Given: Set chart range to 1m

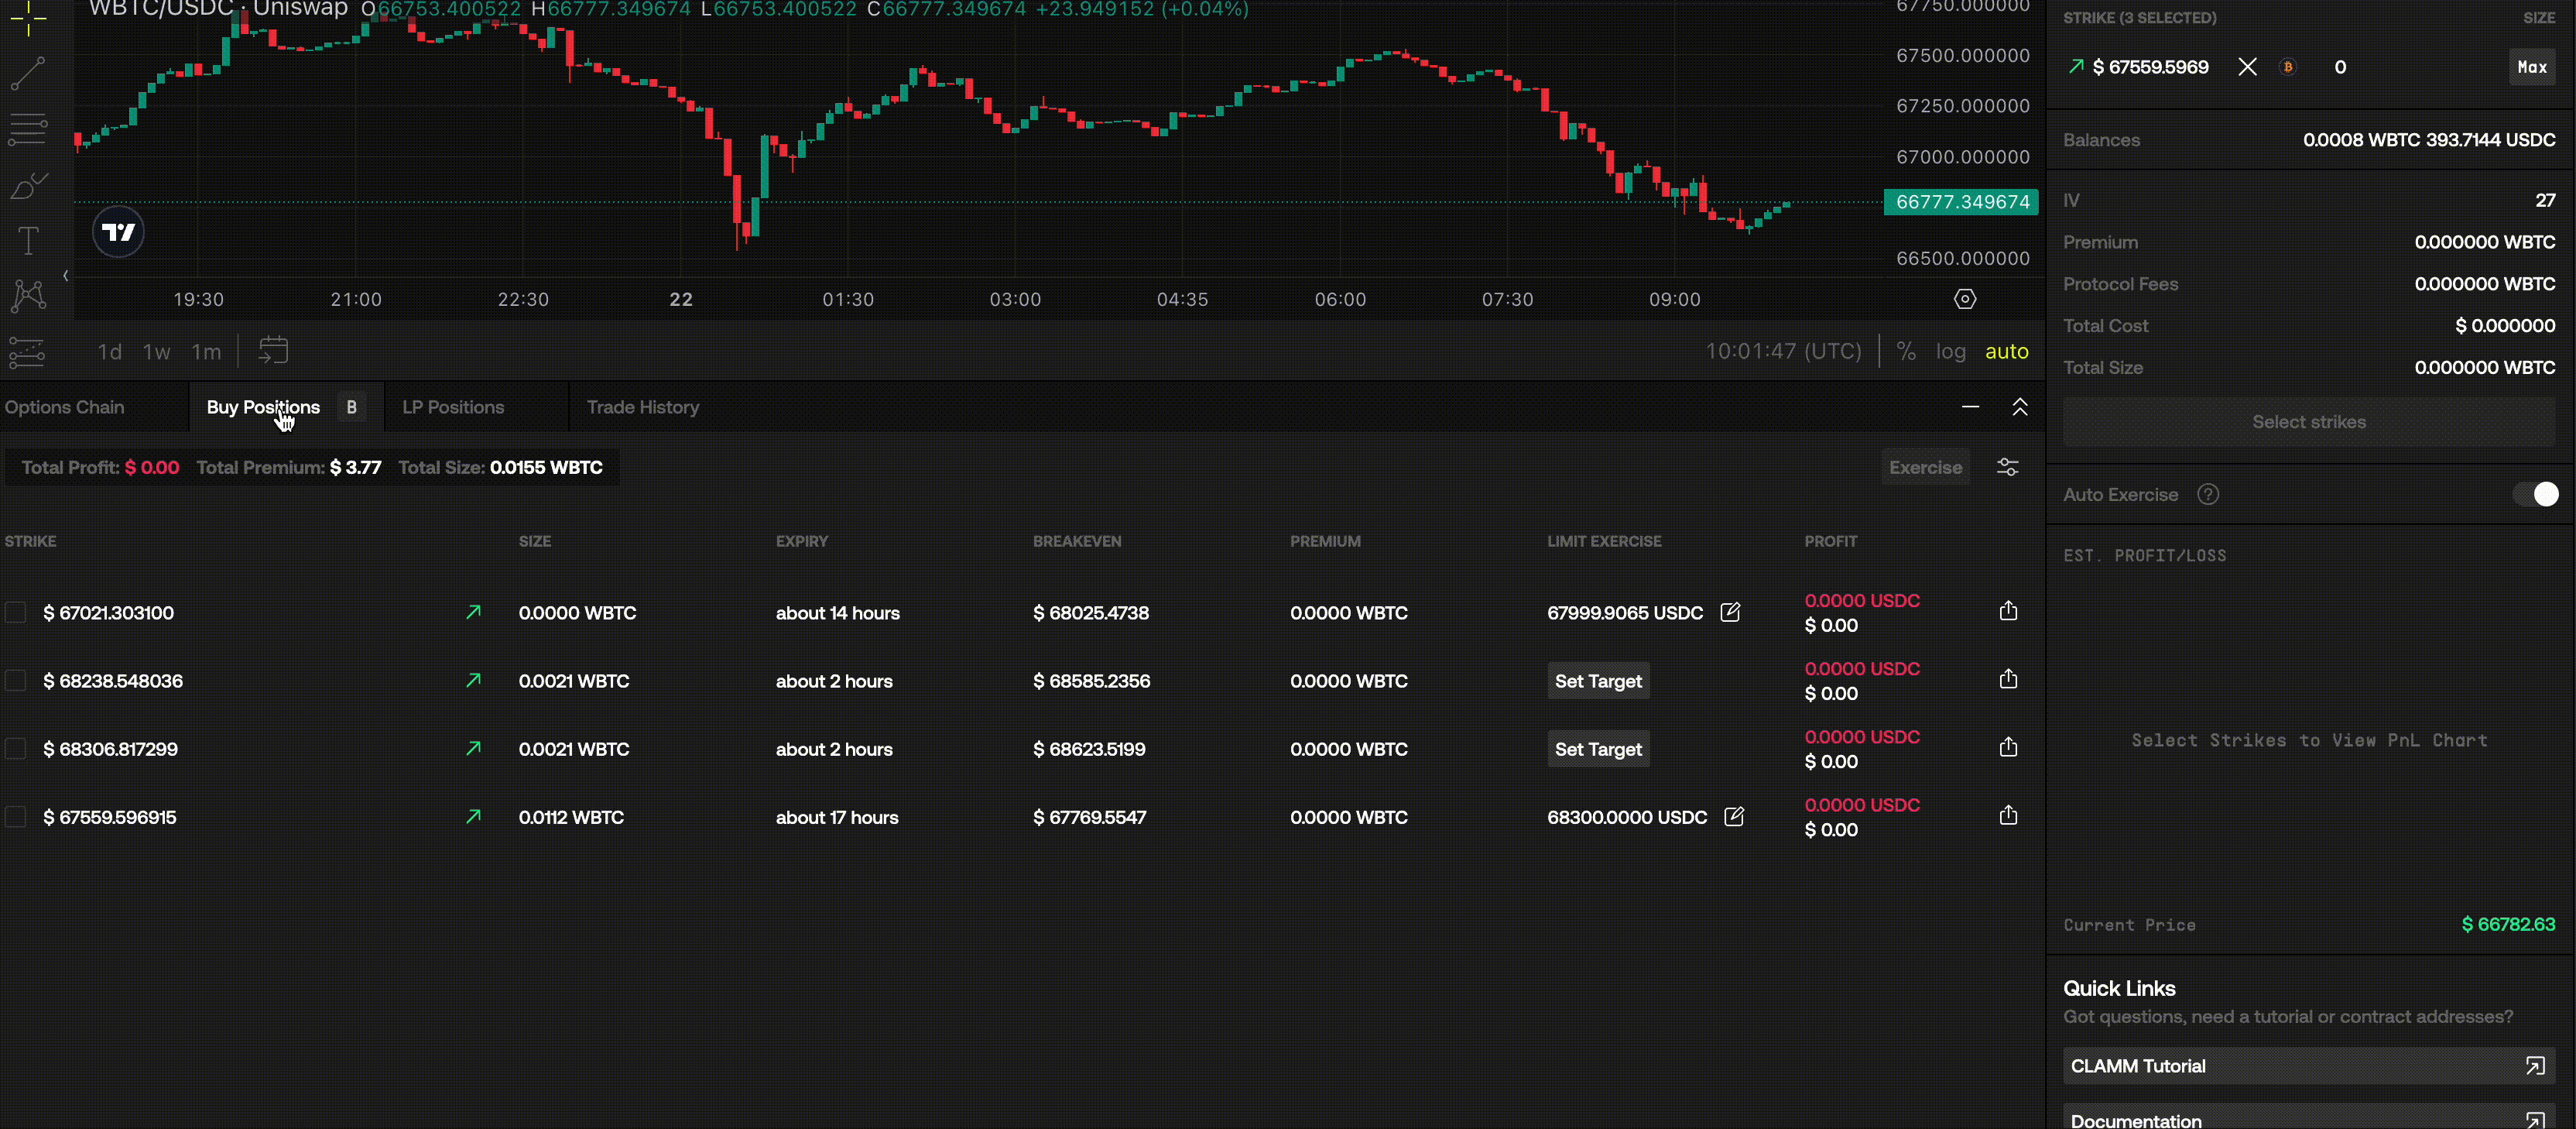Looking at the screenshot, I should (206, 351).
